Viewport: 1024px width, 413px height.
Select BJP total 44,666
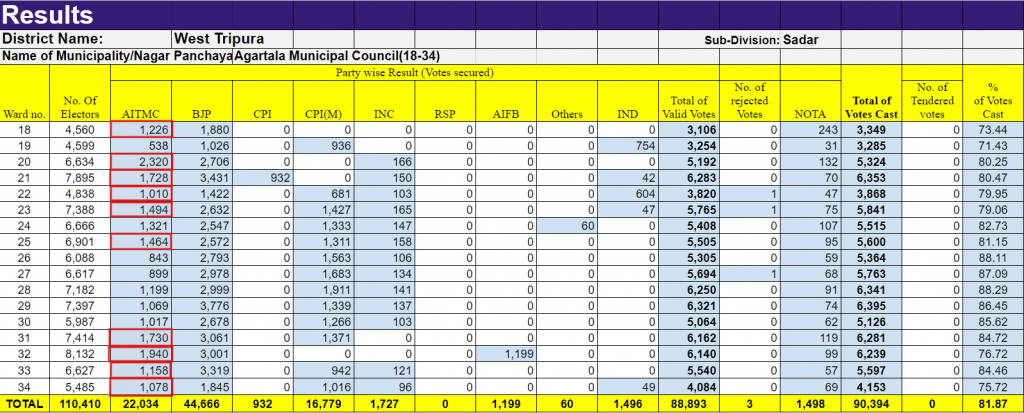[x=202, y=405]
